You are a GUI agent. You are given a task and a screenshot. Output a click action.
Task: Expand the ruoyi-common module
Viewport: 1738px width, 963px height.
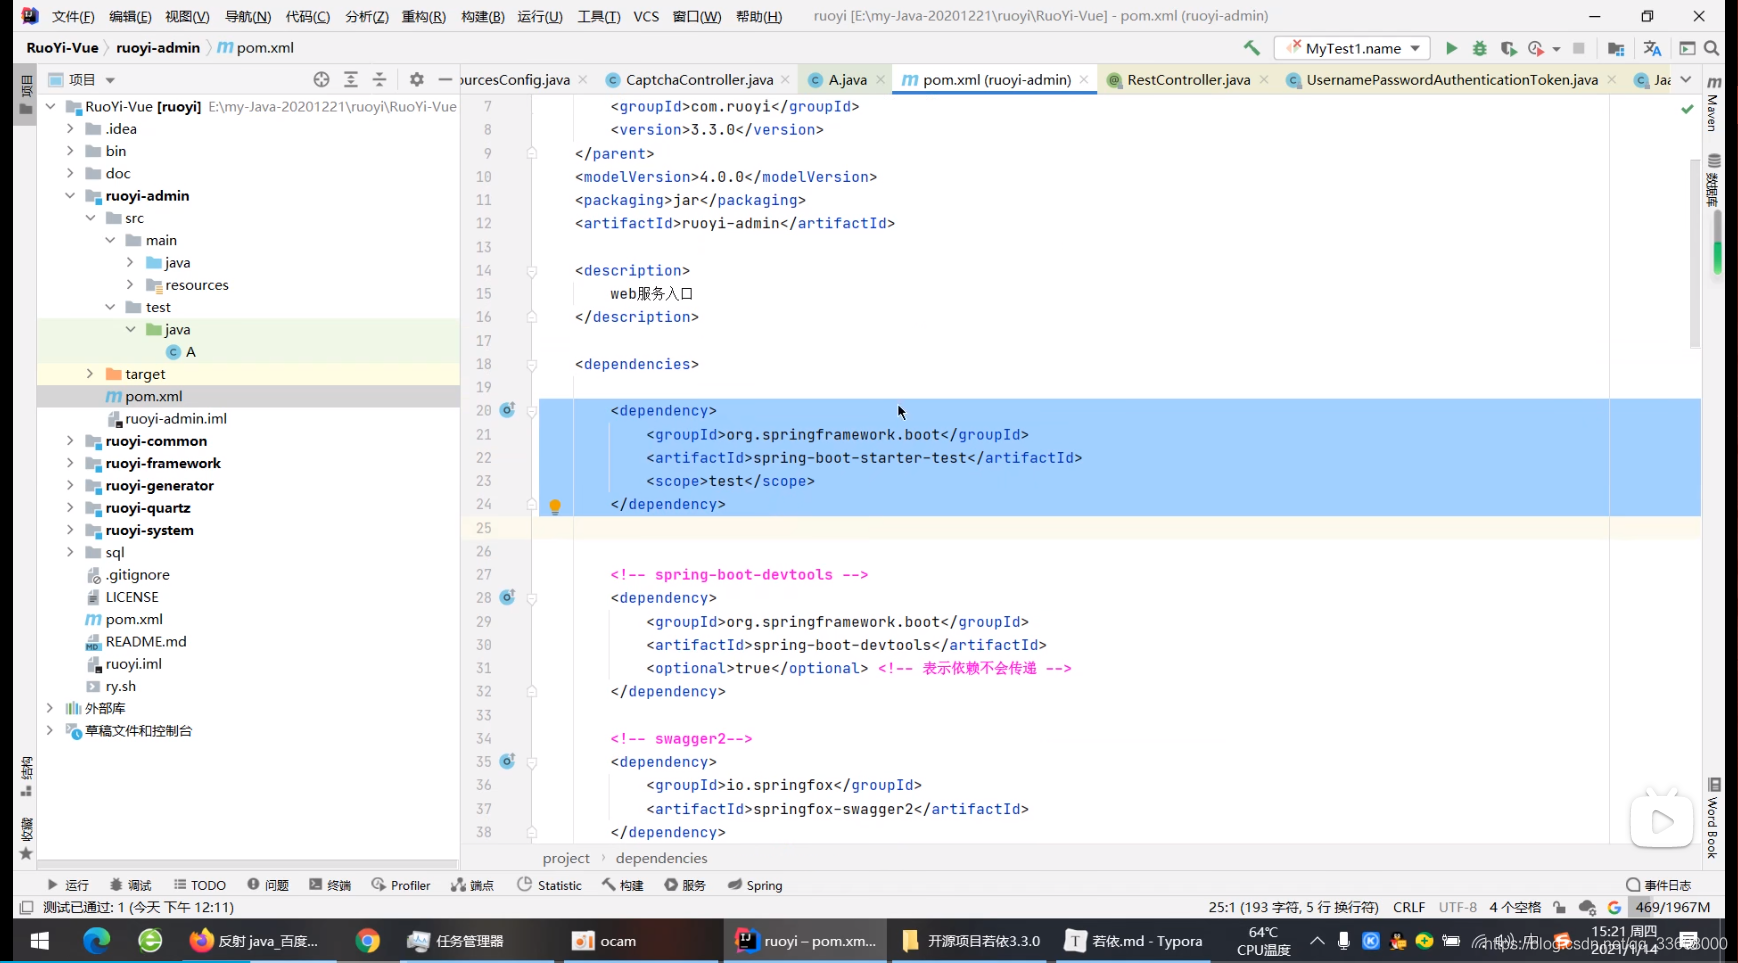(70, 441)
